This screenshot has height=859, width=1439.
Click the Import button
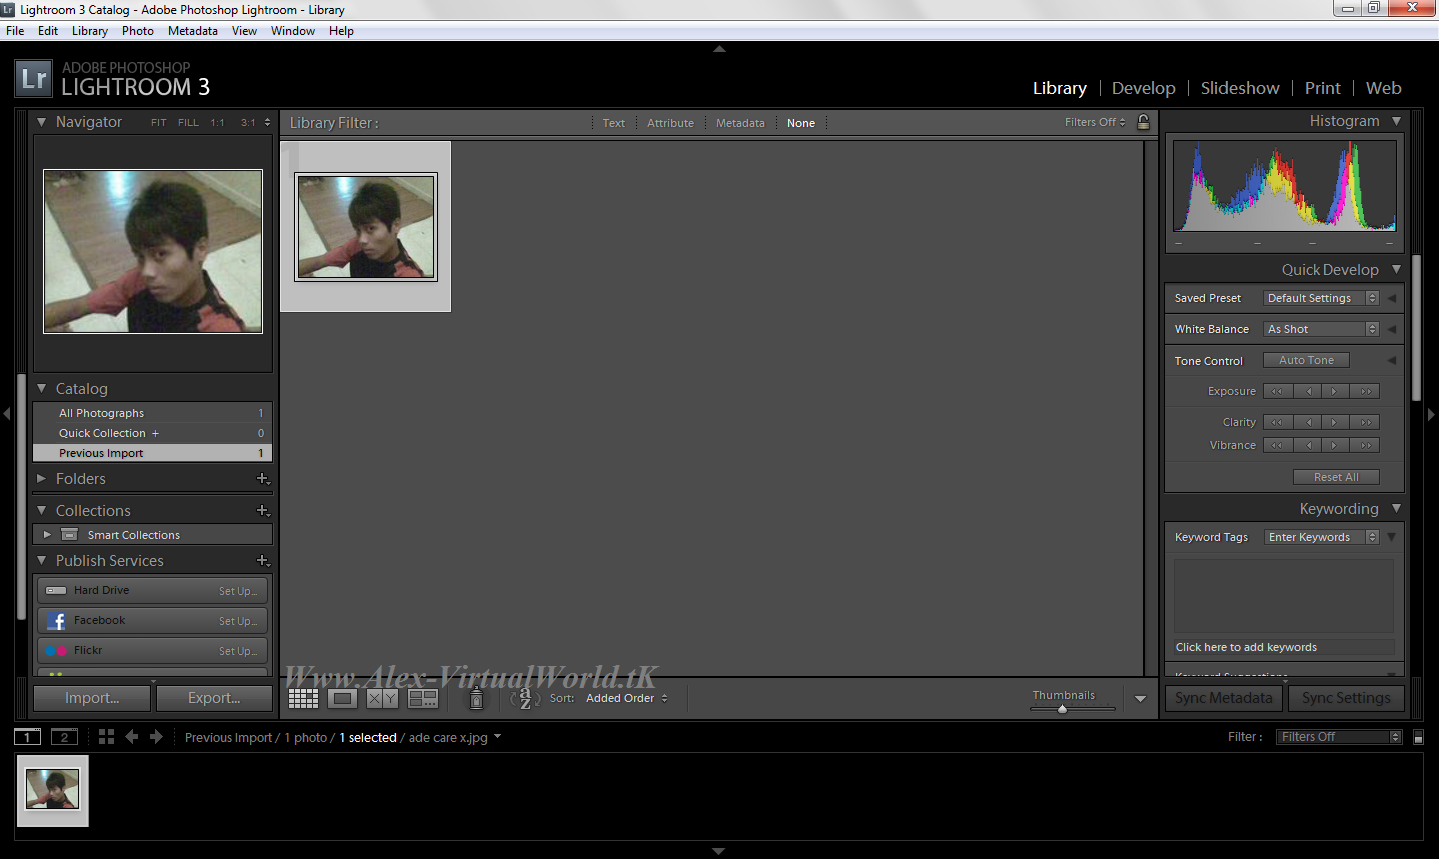point(92,698)
